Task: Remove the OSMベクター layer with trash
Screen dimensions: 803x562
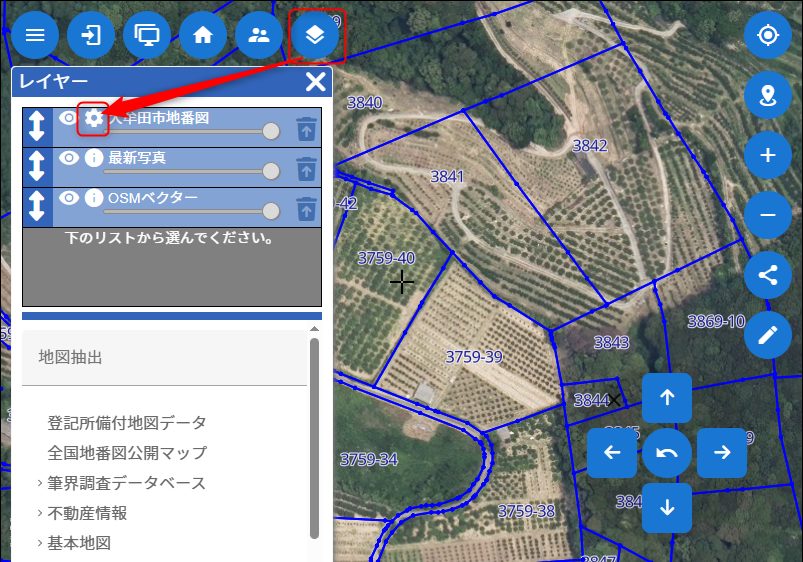Action: coord(306,209)
